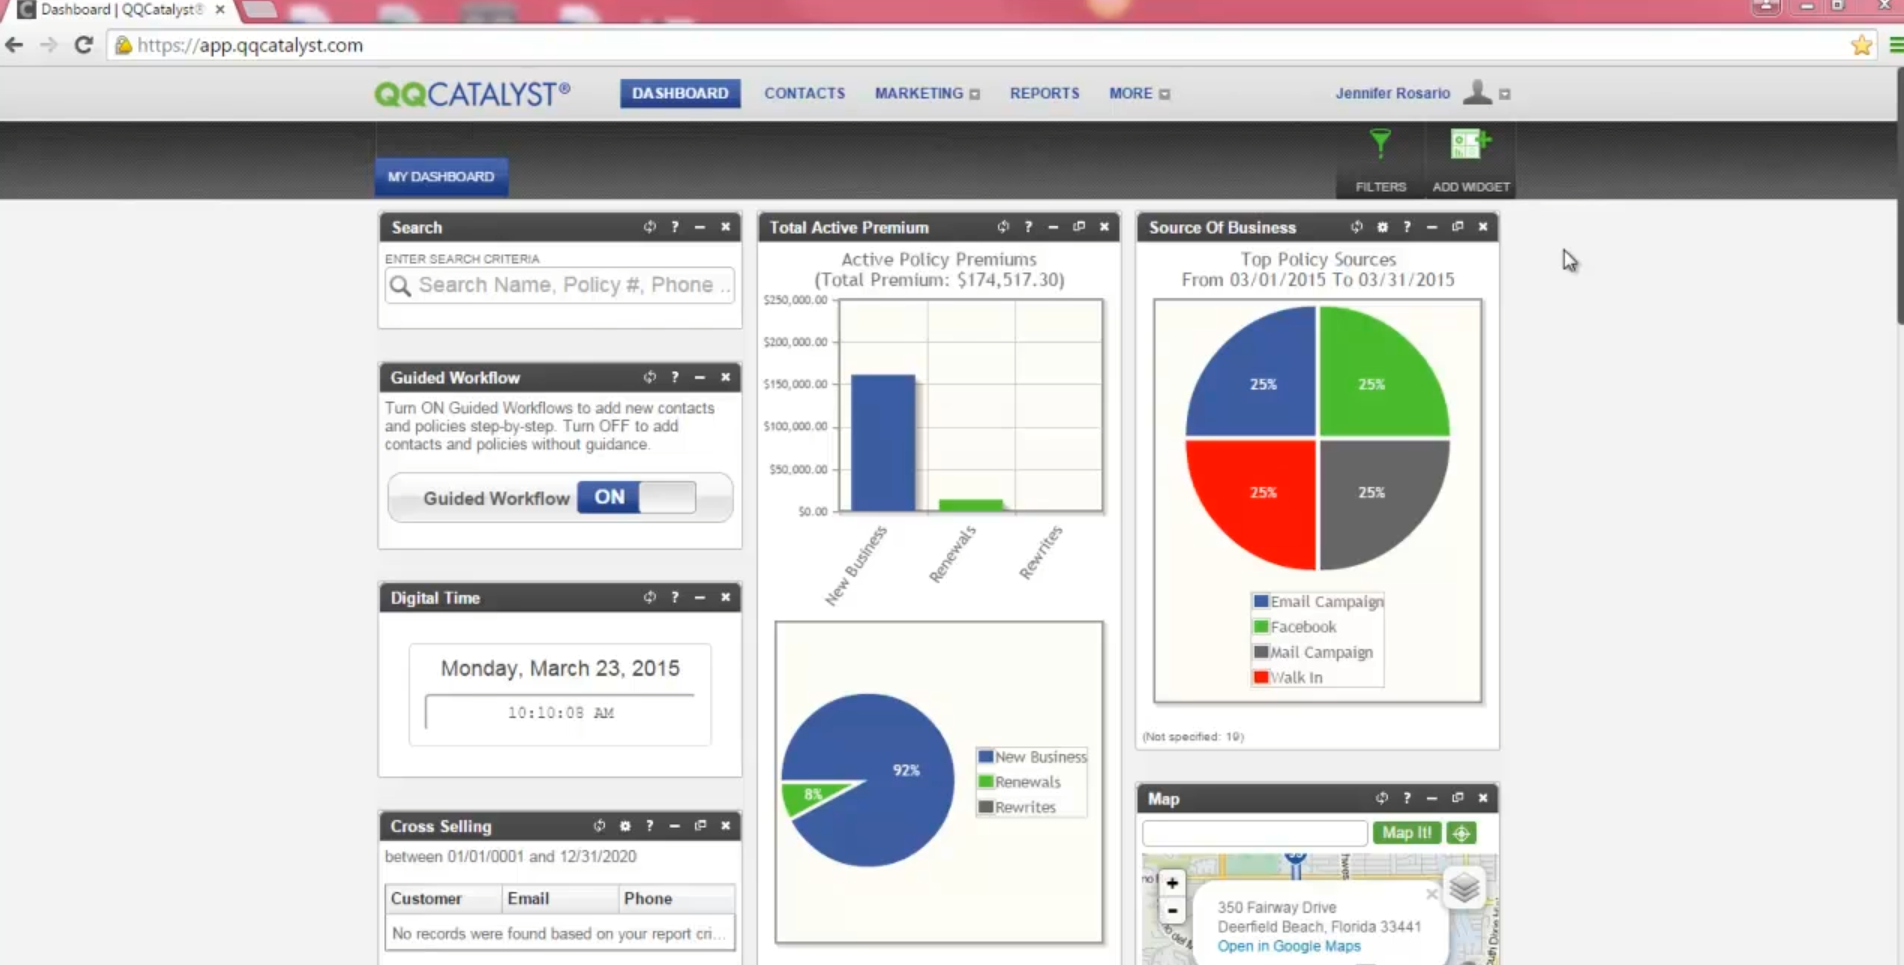
Task: Turn off the Guided Workflow switch
Action: pyautogui.click(x=636, y=497)
